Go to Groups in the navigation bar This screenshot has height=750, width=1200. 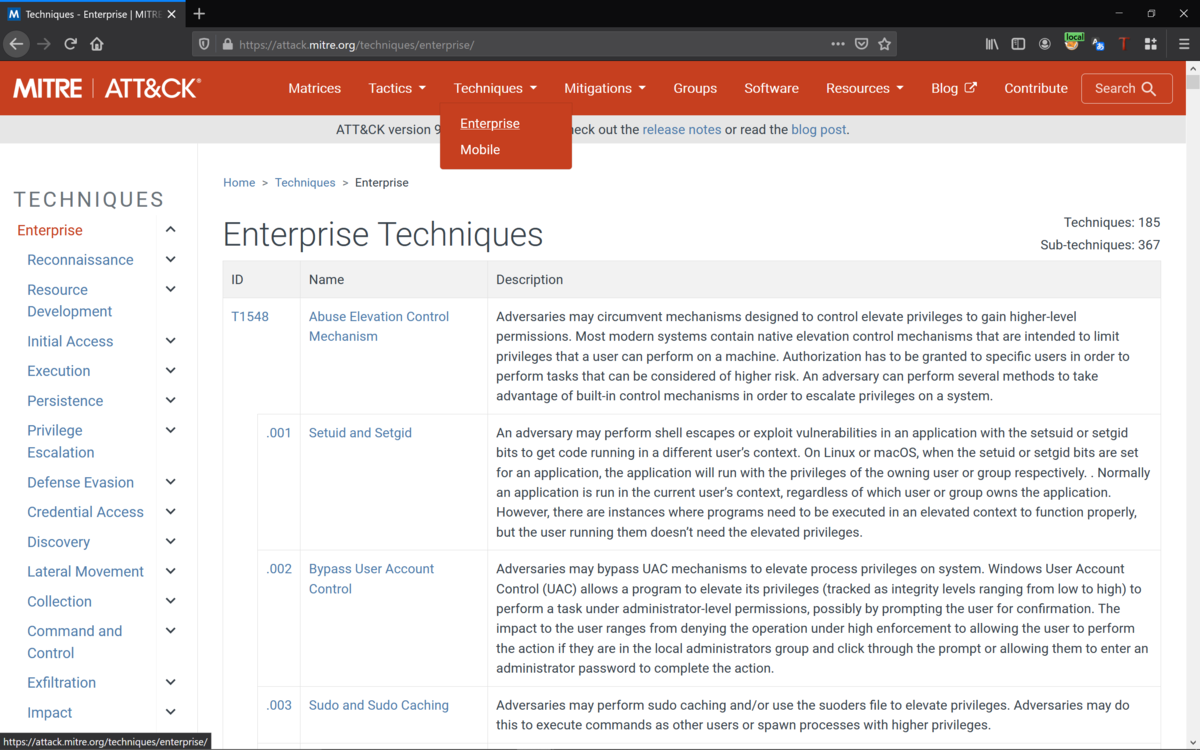point(695,88)
